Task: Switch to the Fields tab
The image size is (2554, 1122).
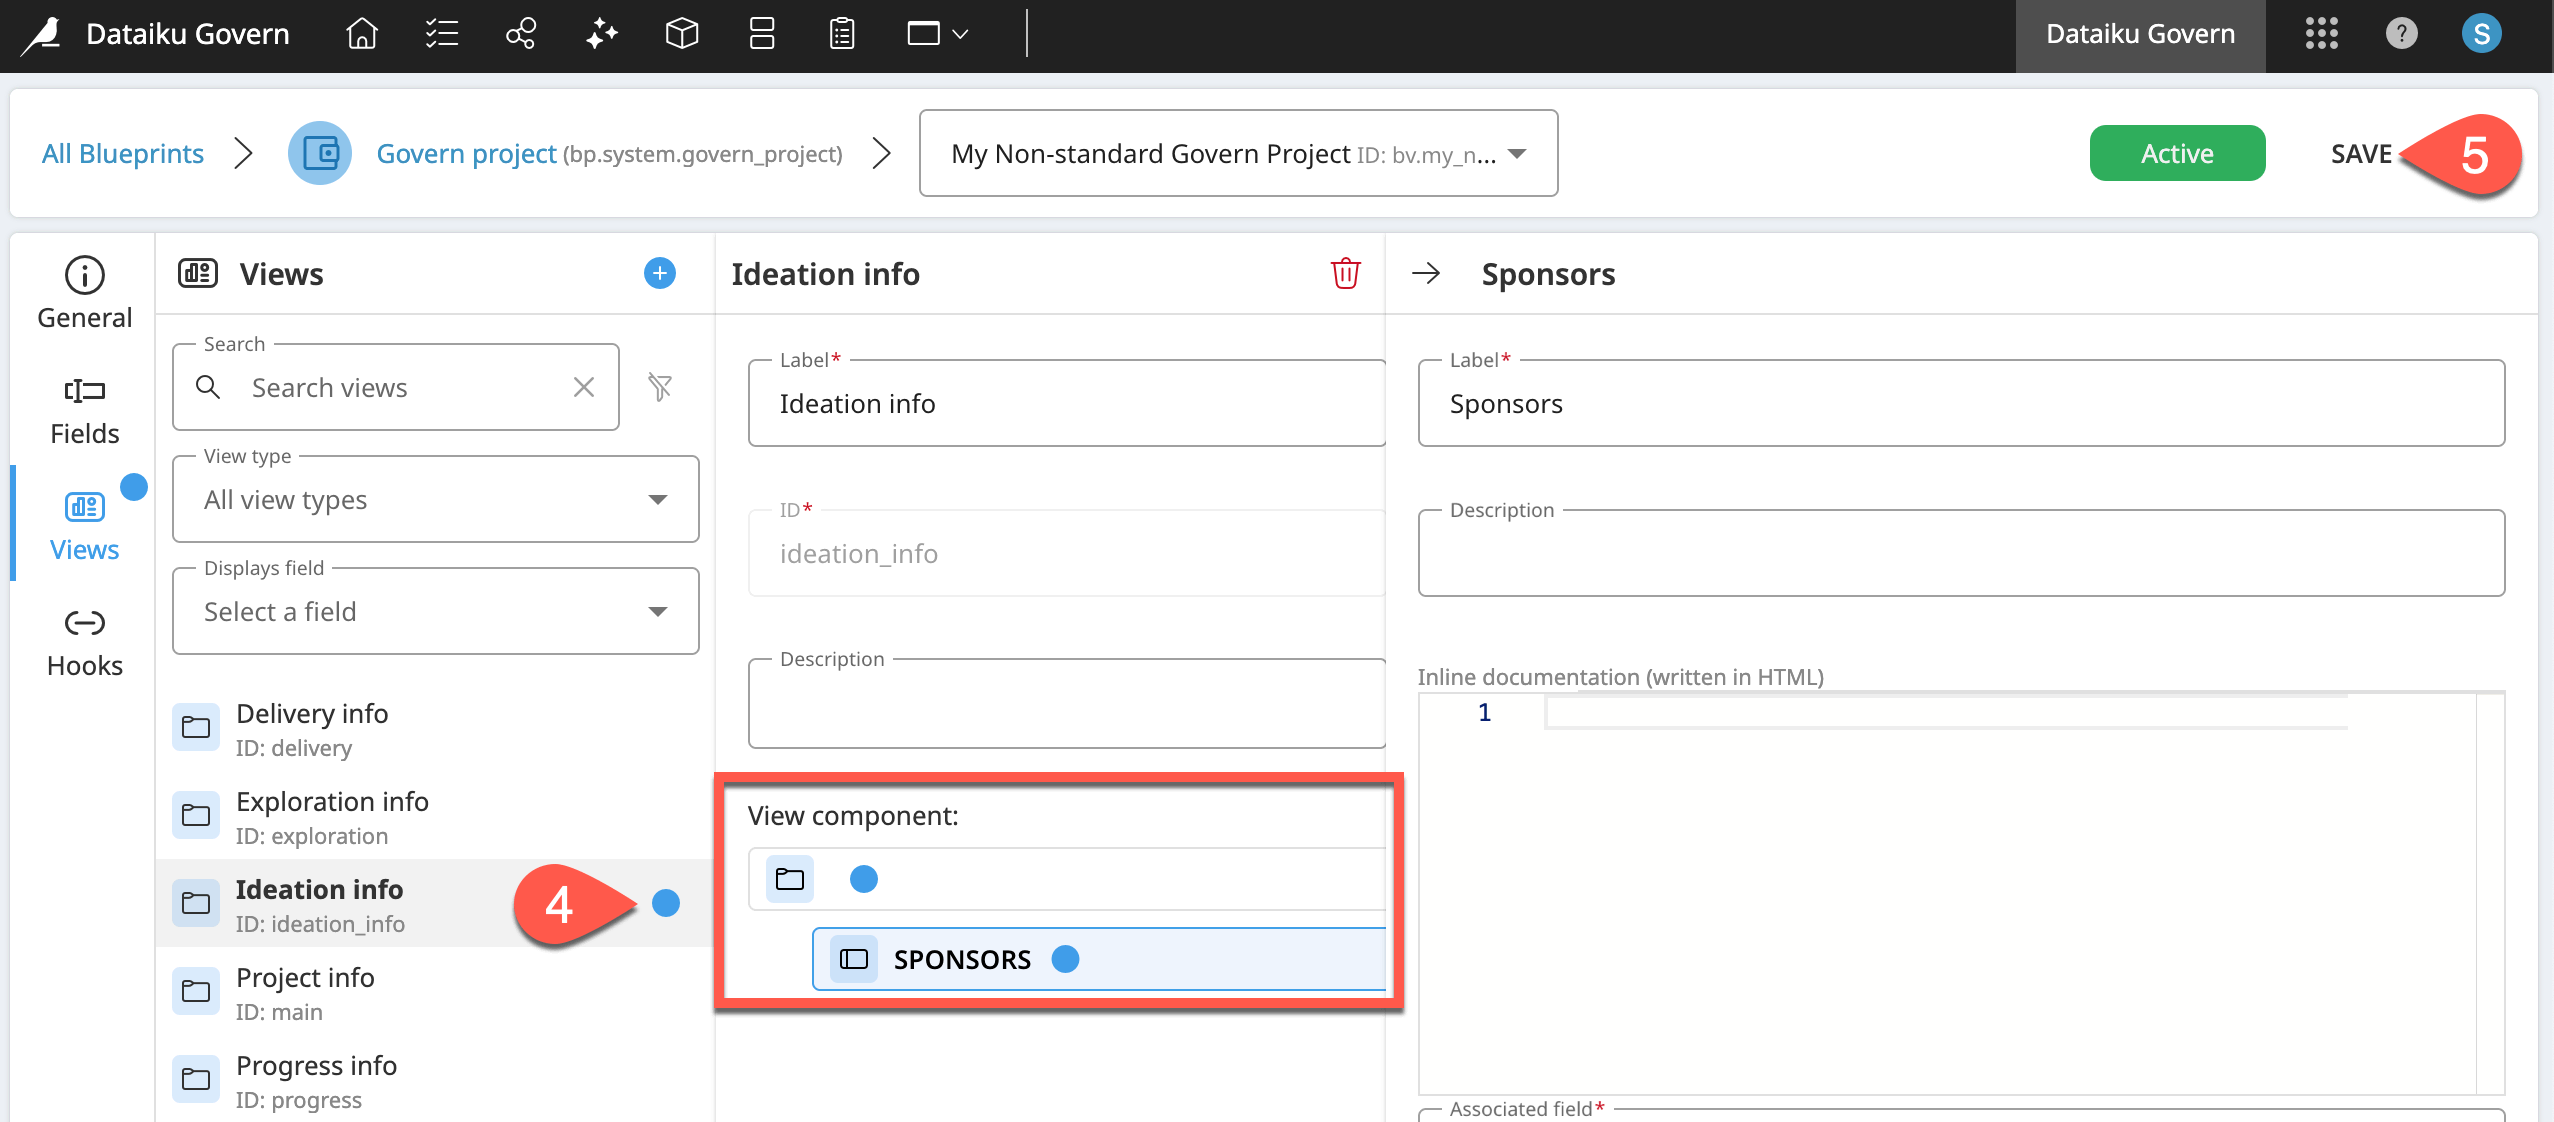Action: click(x=84, y=410)
